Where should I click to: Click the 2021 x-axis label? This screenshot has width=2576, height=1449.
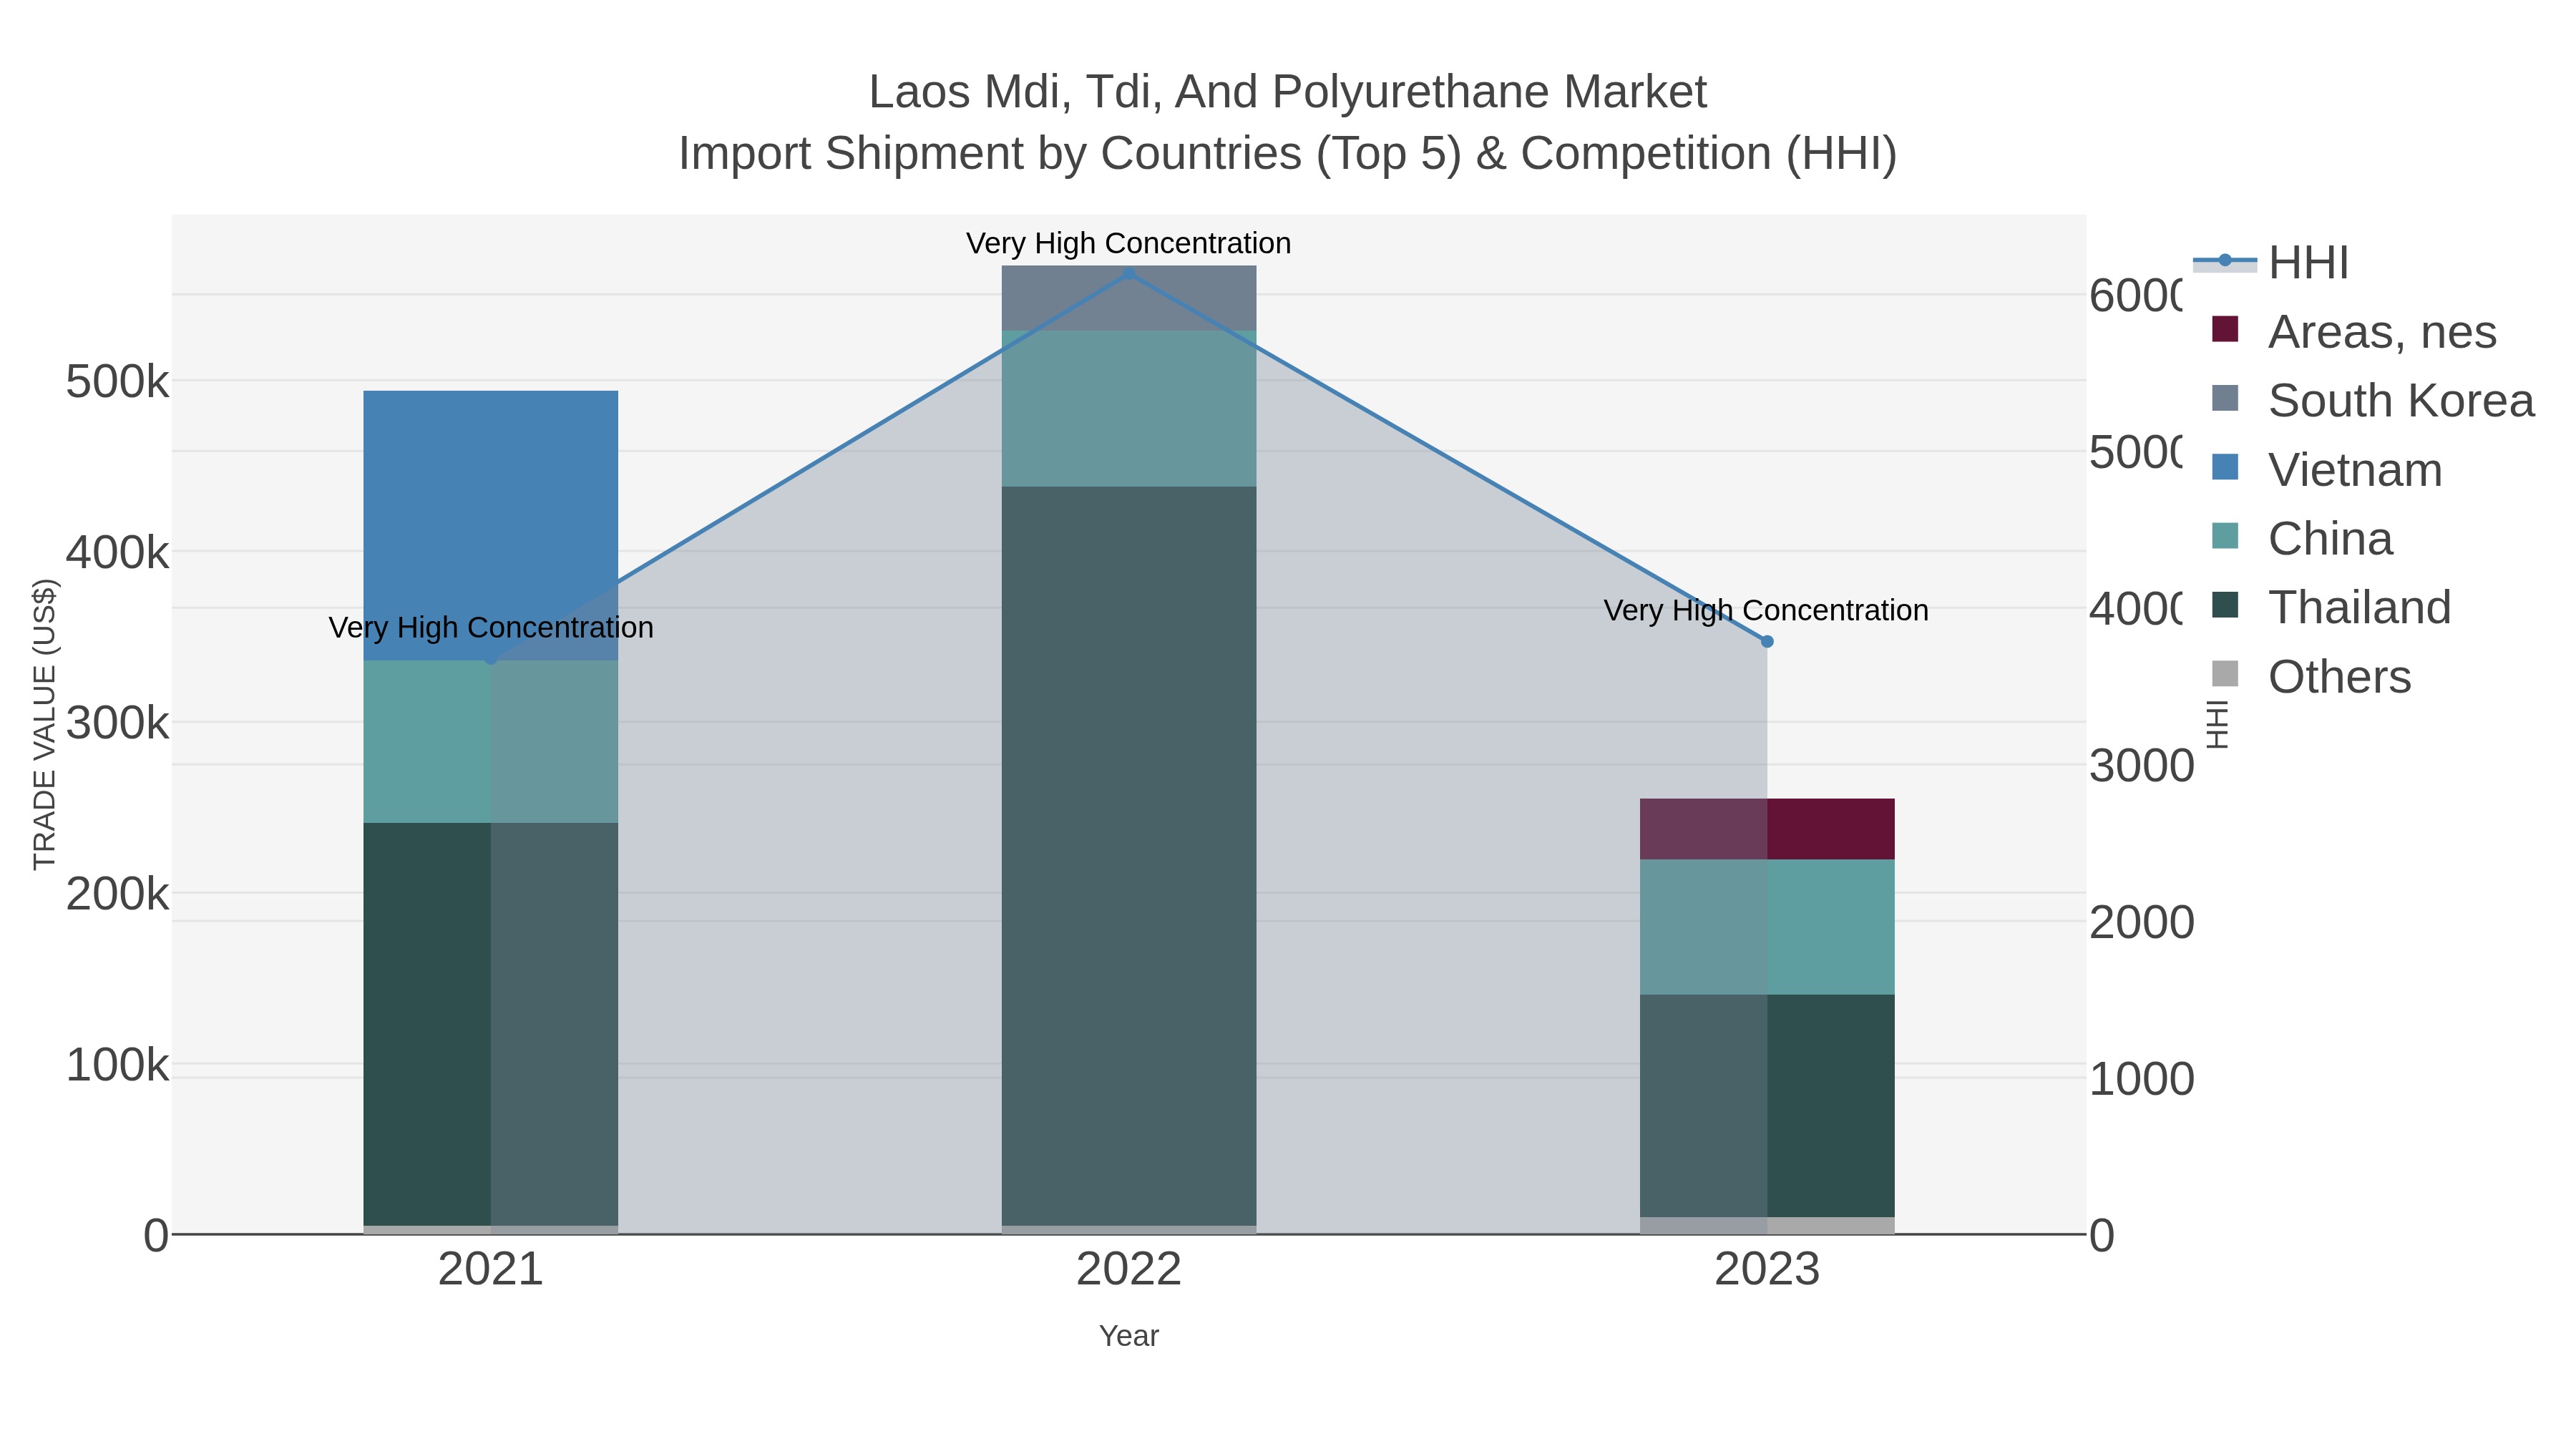click(x=490, y=1269)
